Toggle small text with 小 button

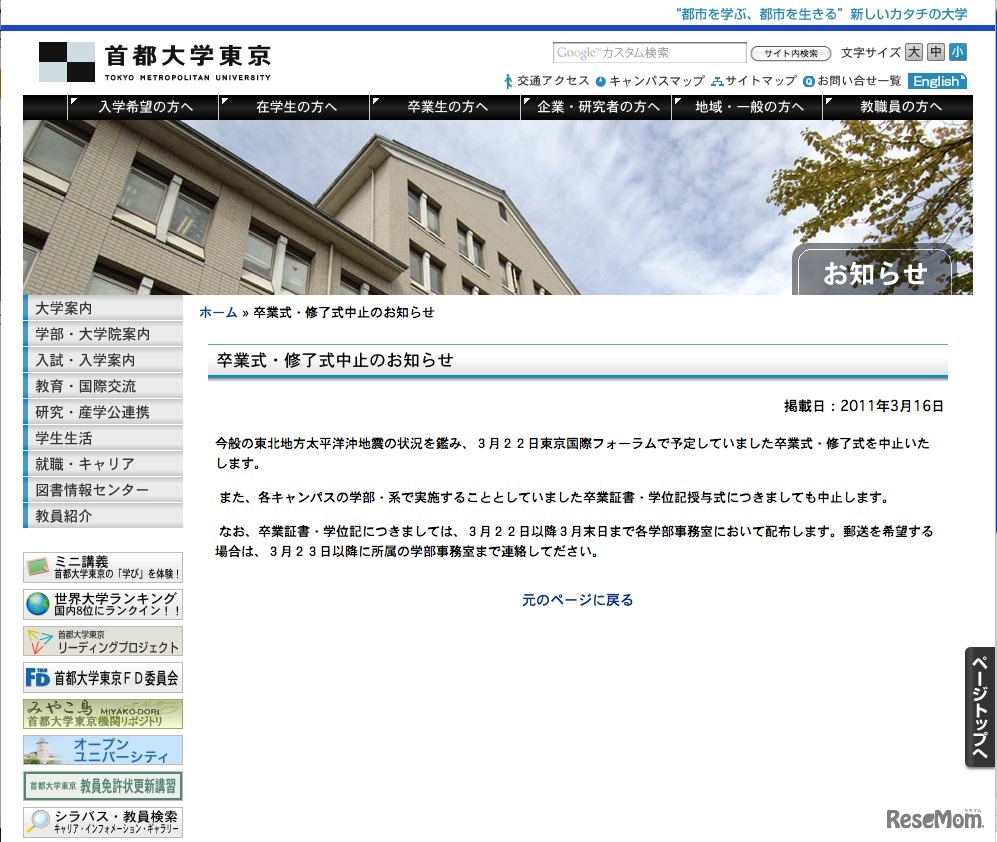click(x=957, y=52)
